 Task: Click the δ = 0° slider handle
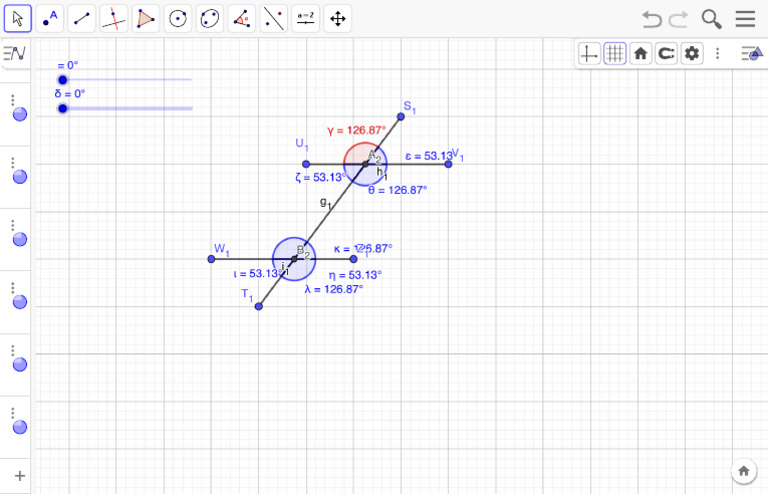(x=63, y=108)
